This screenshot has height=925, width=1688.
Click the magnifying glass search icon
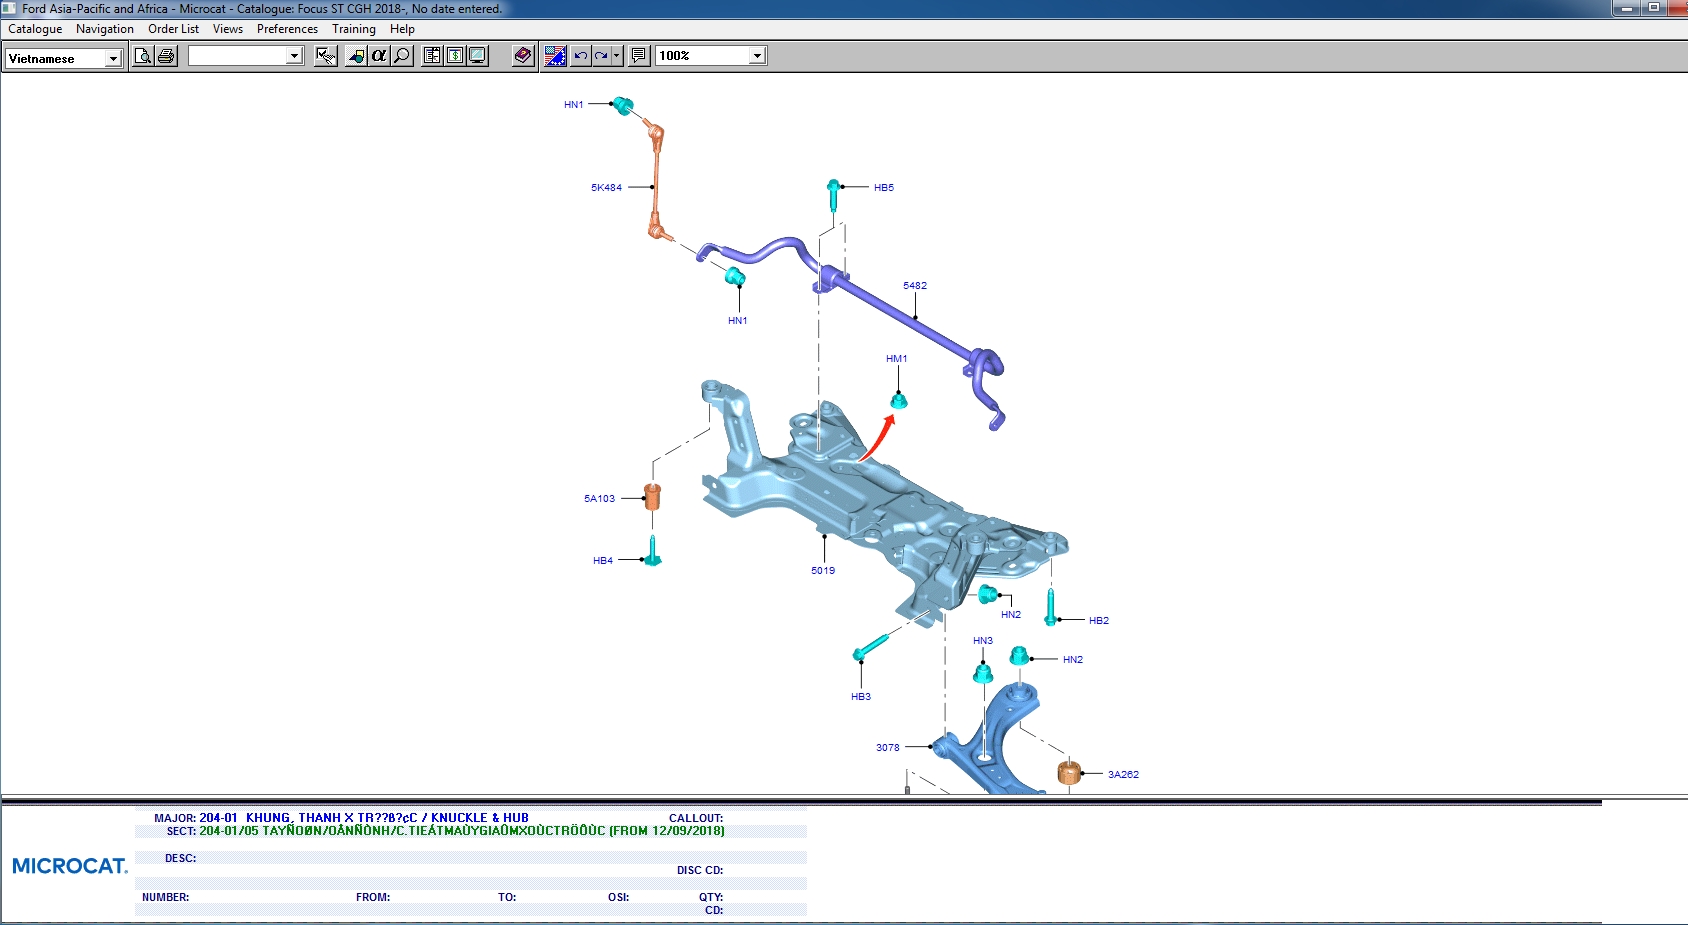(x=402, y=56)
